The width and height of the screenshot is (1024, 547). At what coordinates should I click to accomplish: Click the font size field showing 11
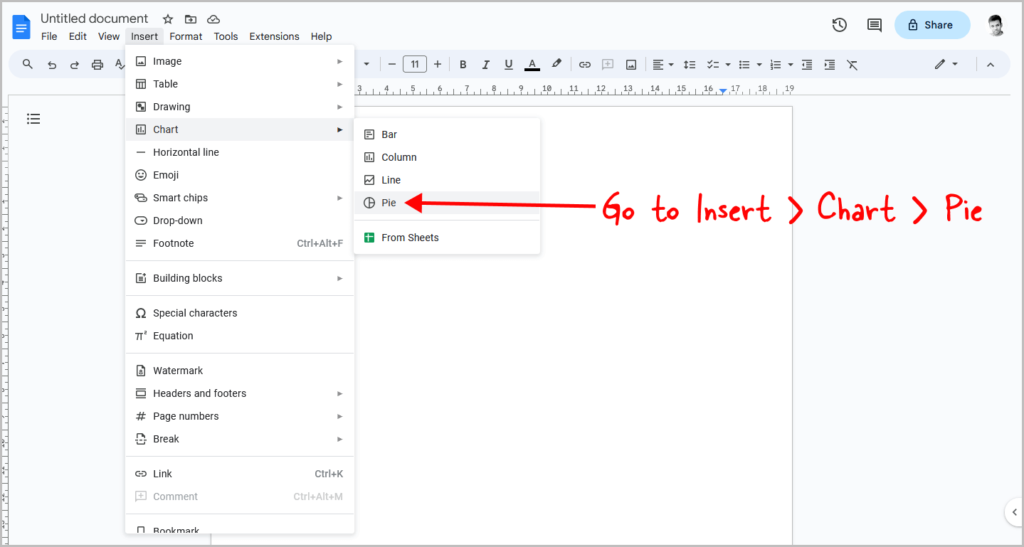pyautogui.click(x=415, y=64)
